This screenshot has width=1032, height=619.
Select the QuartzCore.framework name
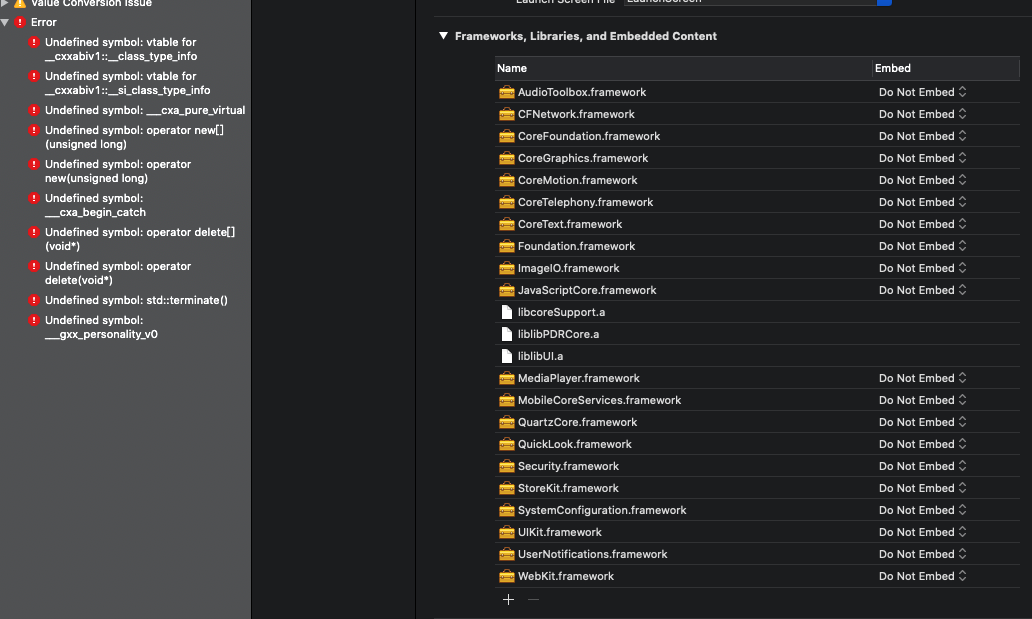[x=577, y=422]
